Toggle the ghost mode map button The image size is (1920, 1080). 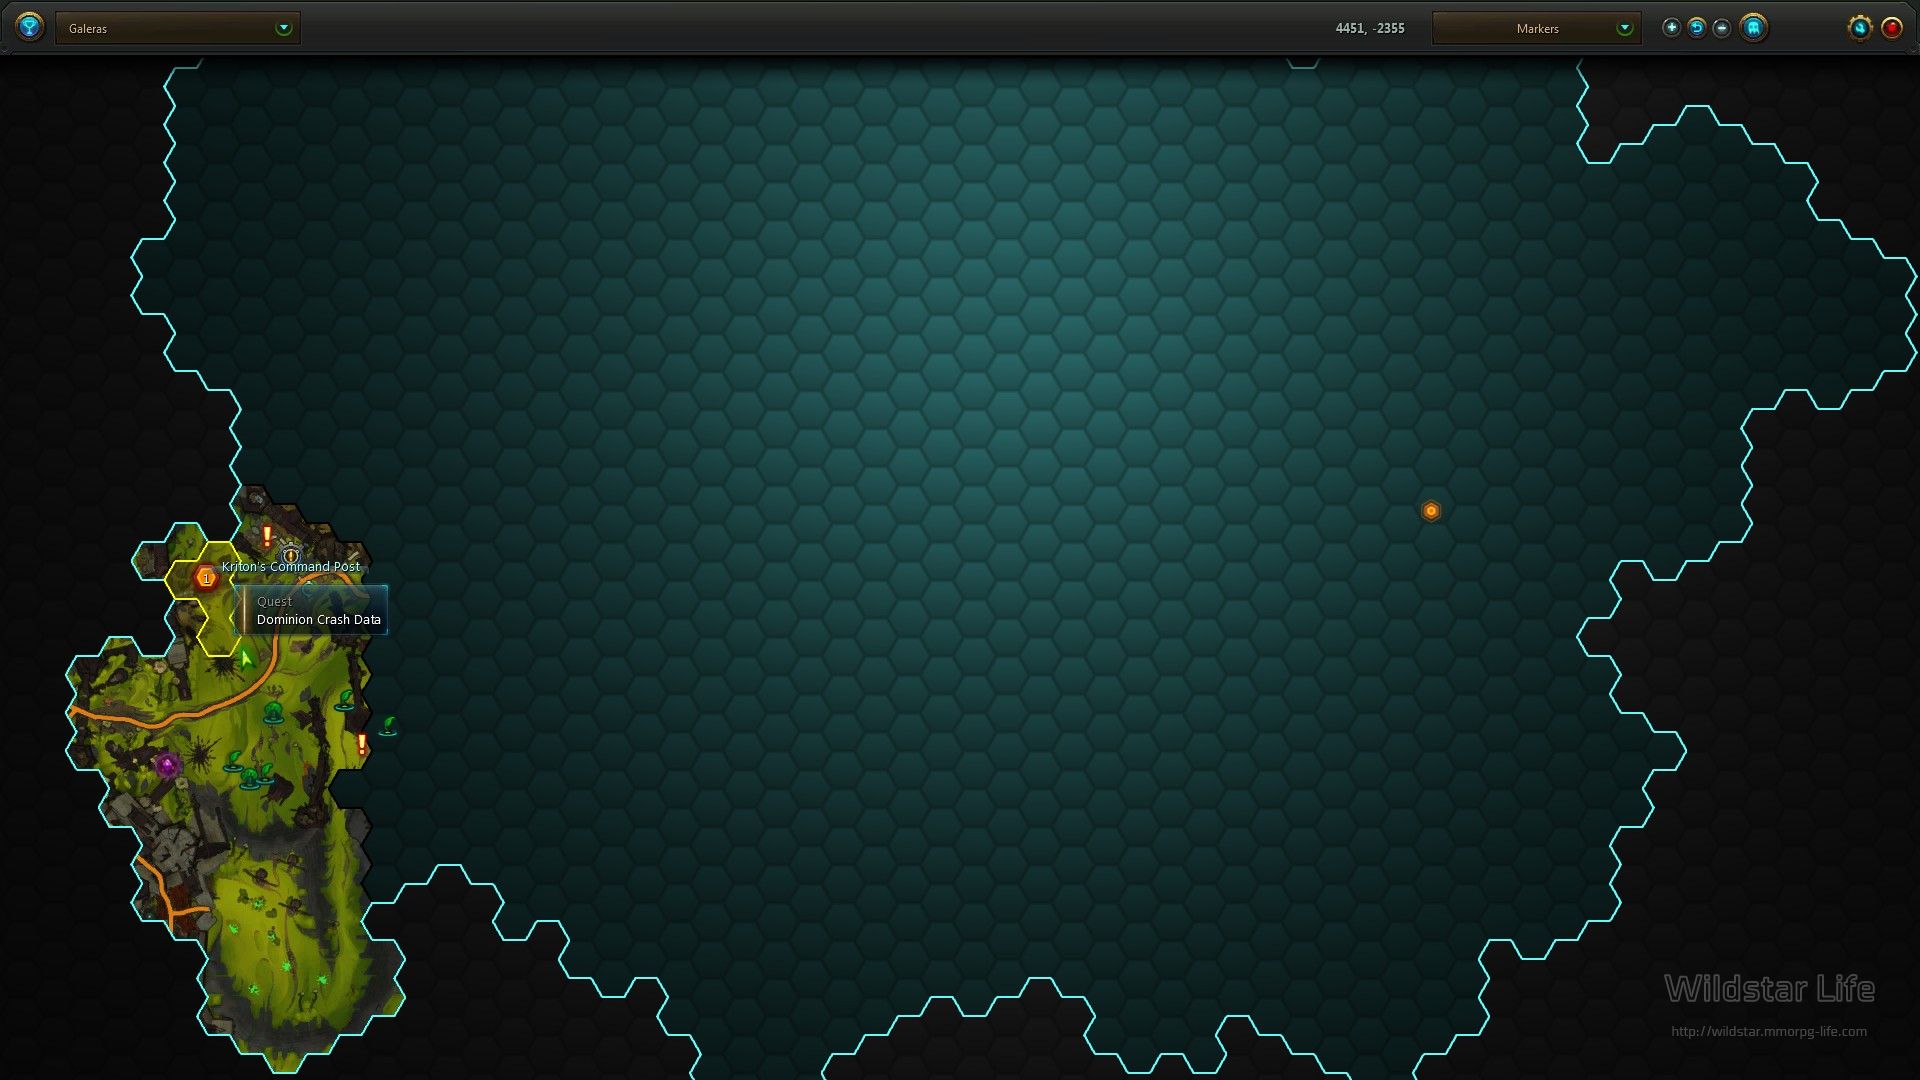click(1753, 28)
